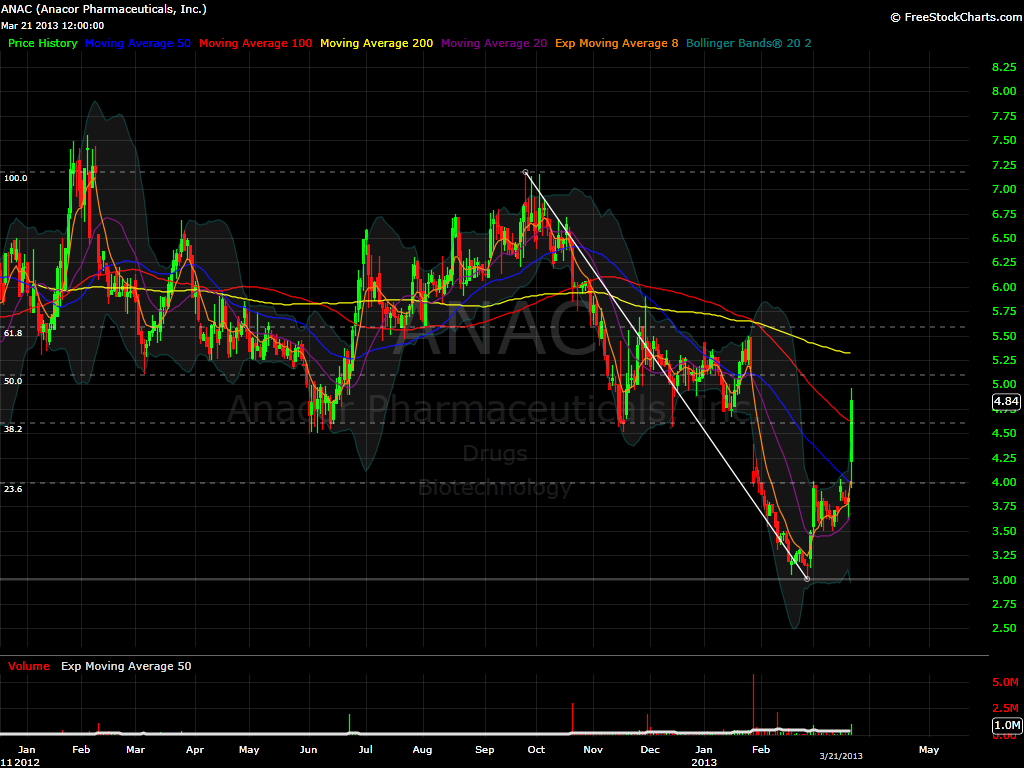Click the 4.25 price axis label

tap(1004, 458)
